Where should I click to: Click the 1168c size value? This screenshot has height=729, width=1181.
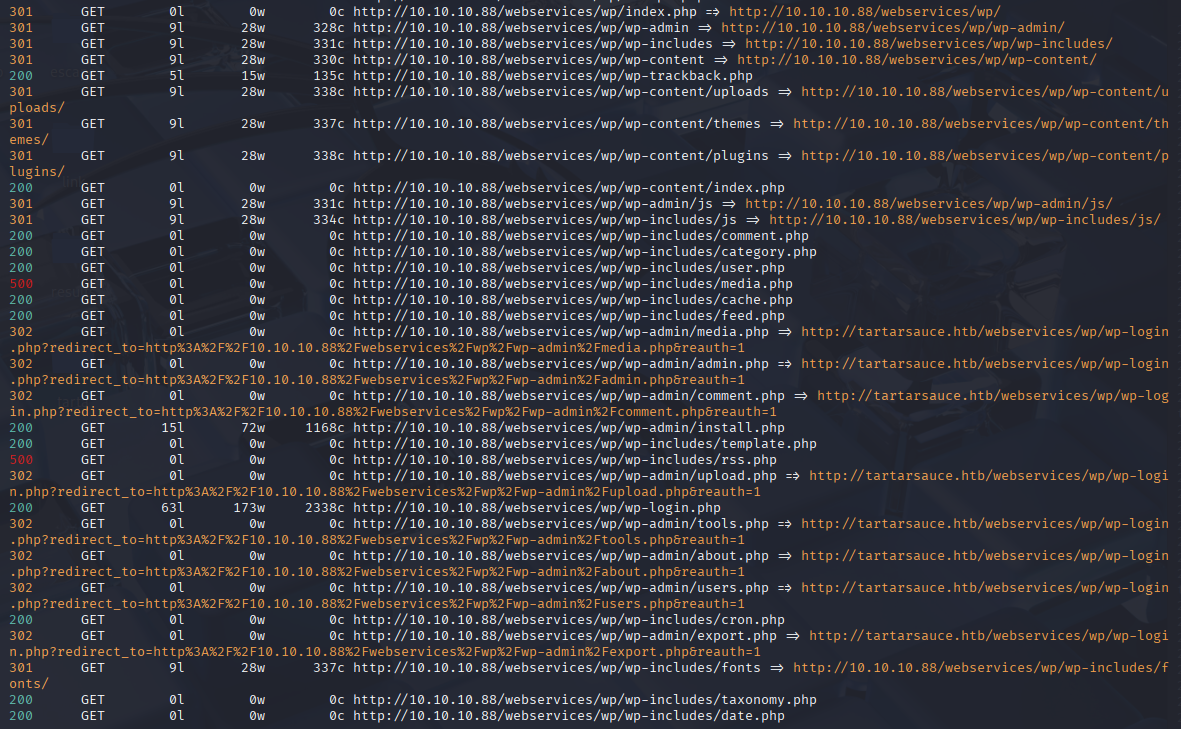(x=325, y=428)
